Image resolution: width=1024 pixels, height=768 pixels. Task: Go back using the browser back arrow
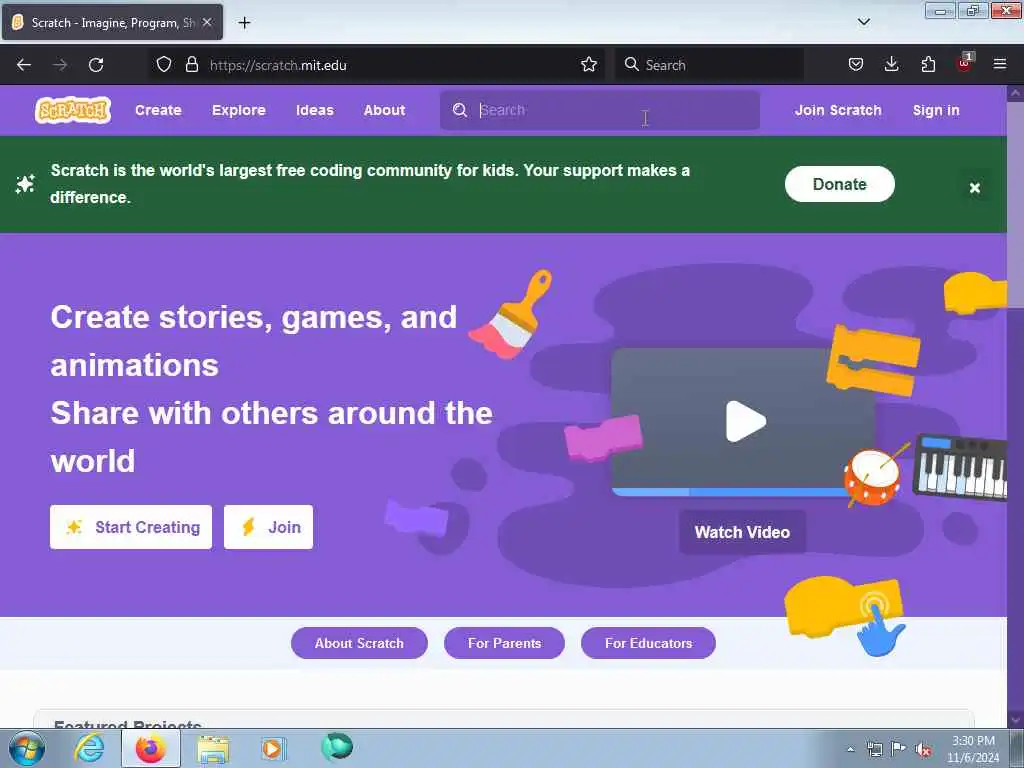coord(24,65)
